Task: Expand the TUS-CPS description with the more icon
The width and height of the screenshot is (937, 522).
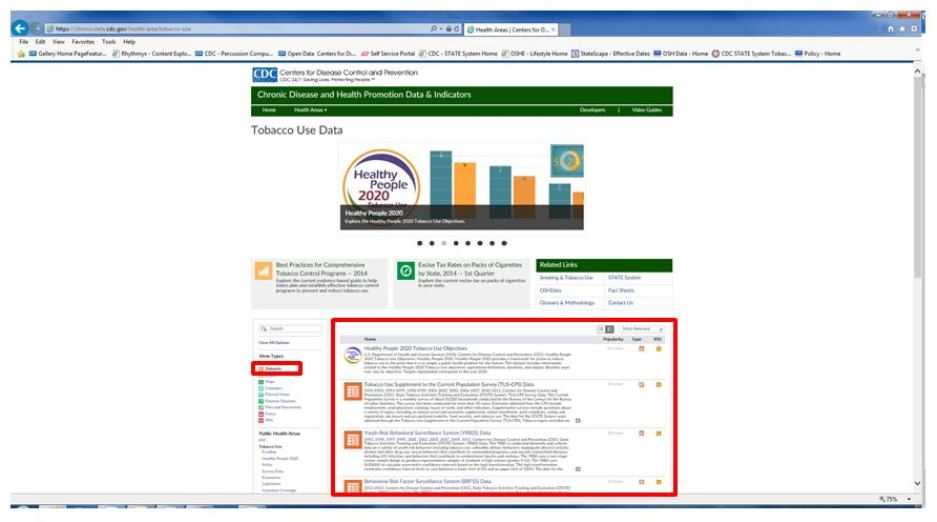Action: 577,421
